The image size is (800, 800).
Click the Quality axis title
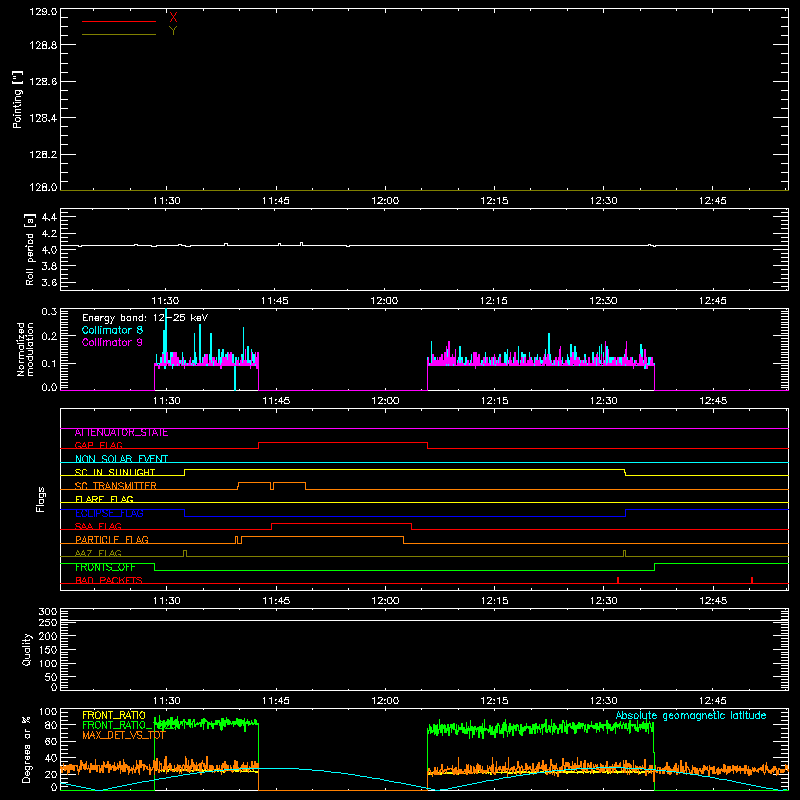click(27, 649)
